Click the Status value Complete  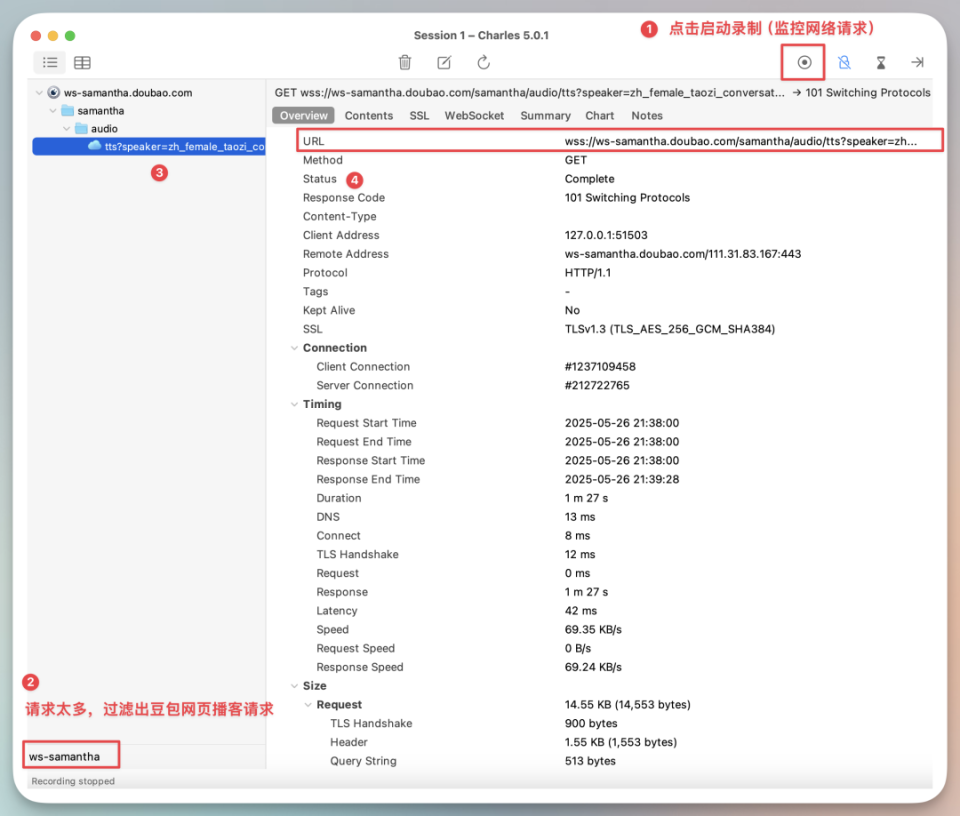[590, 179]
